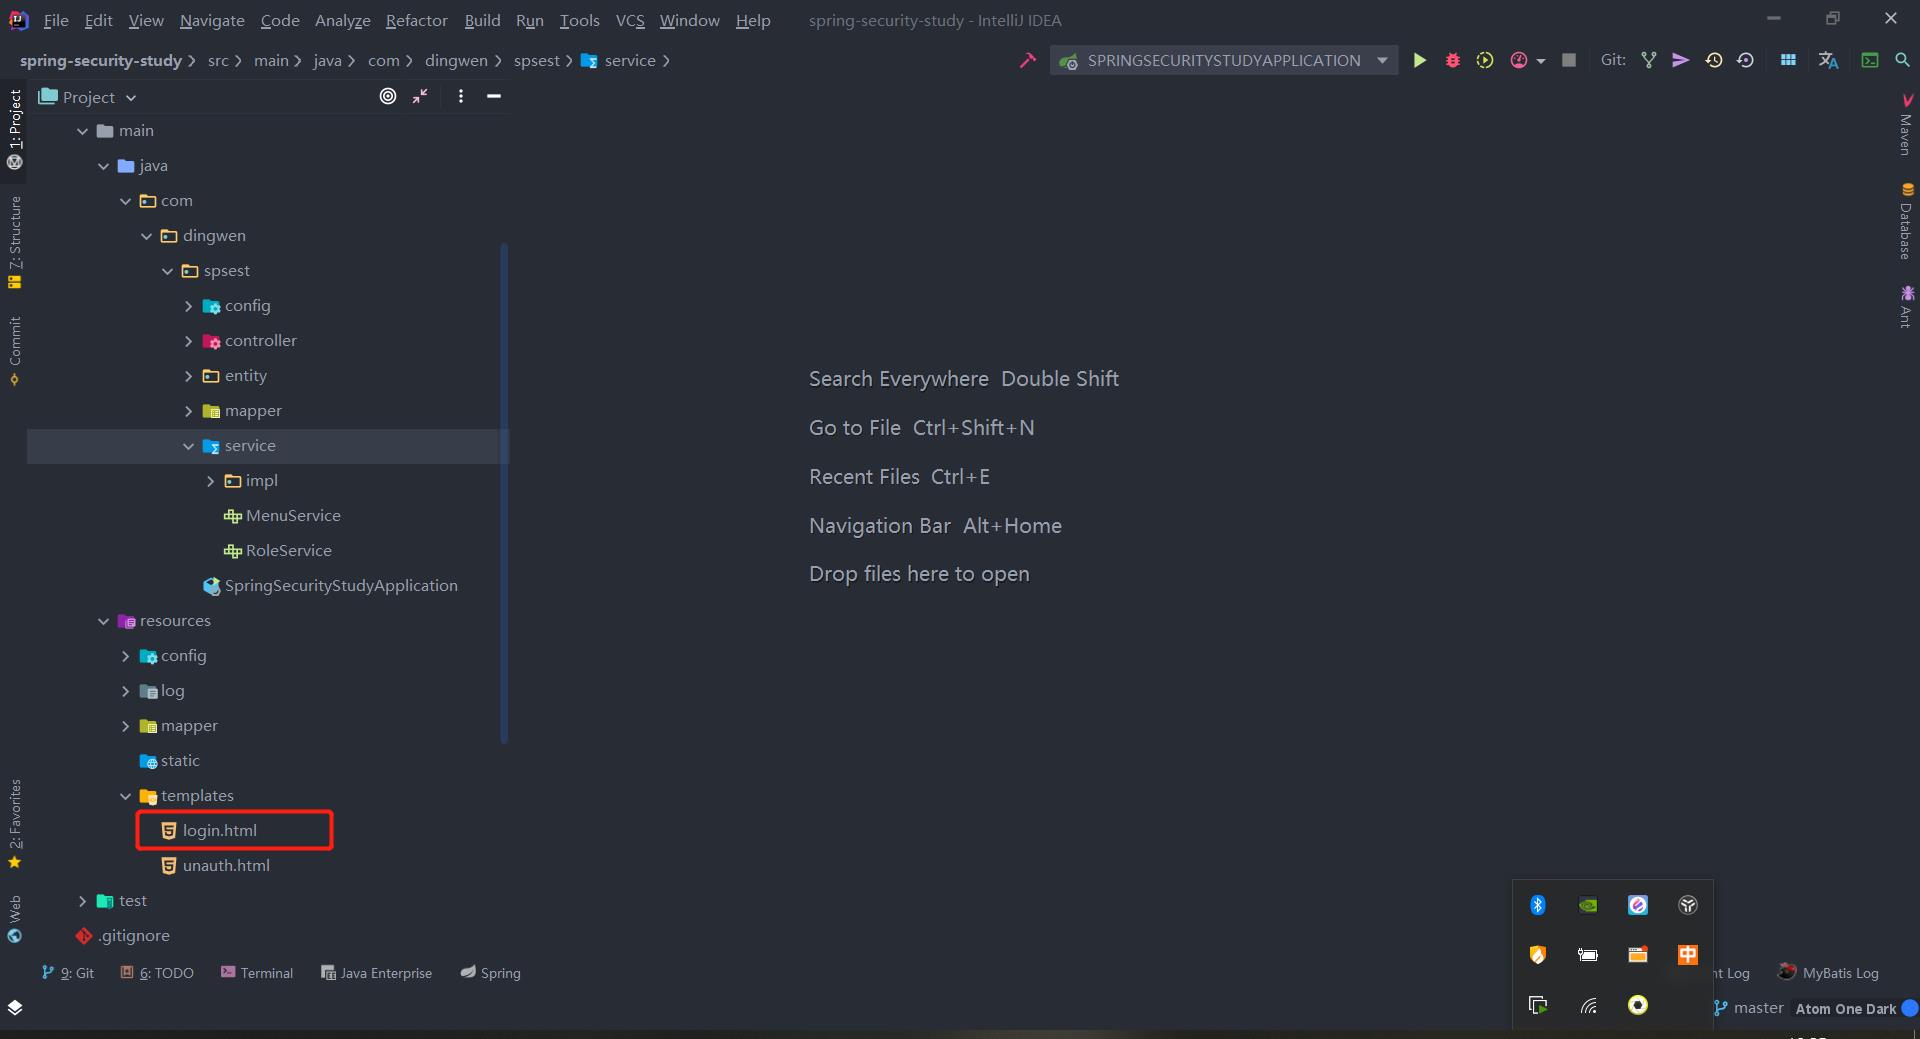
Task: Open the Navigate menu
Action: [x=212, y=20]
